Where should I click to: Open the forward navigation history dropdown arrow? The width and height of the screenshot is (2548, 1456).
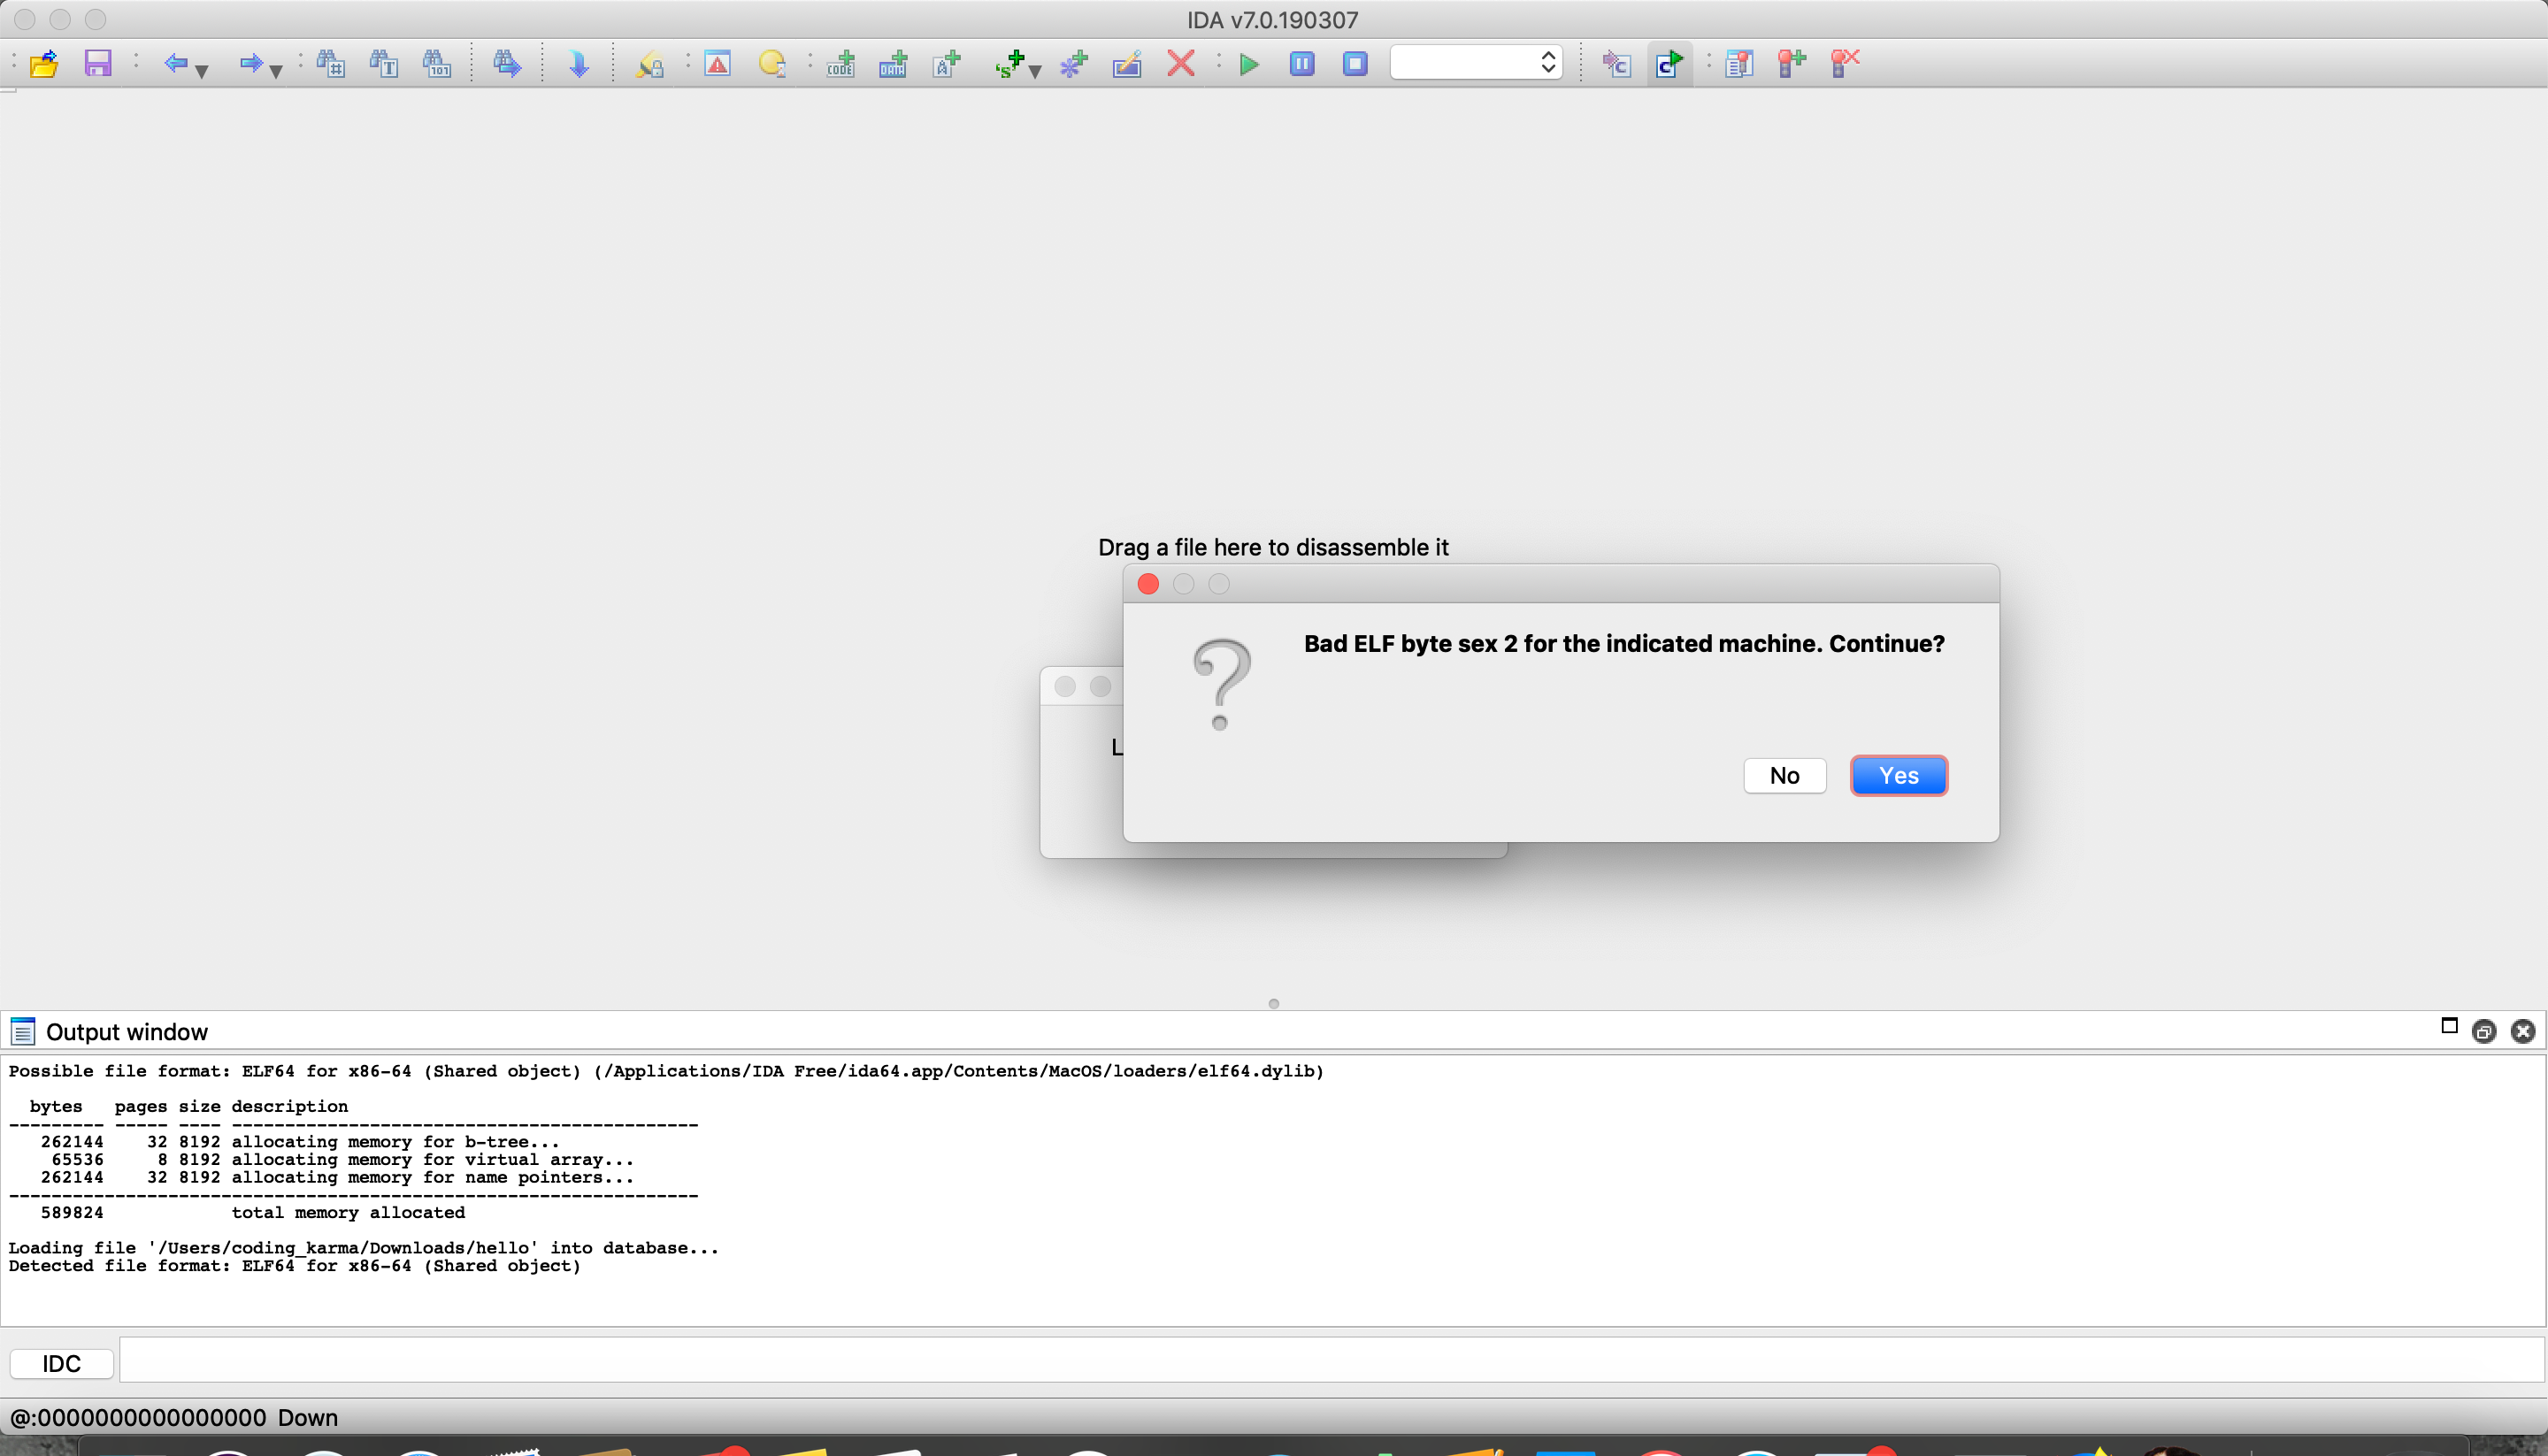pos(276,71)
